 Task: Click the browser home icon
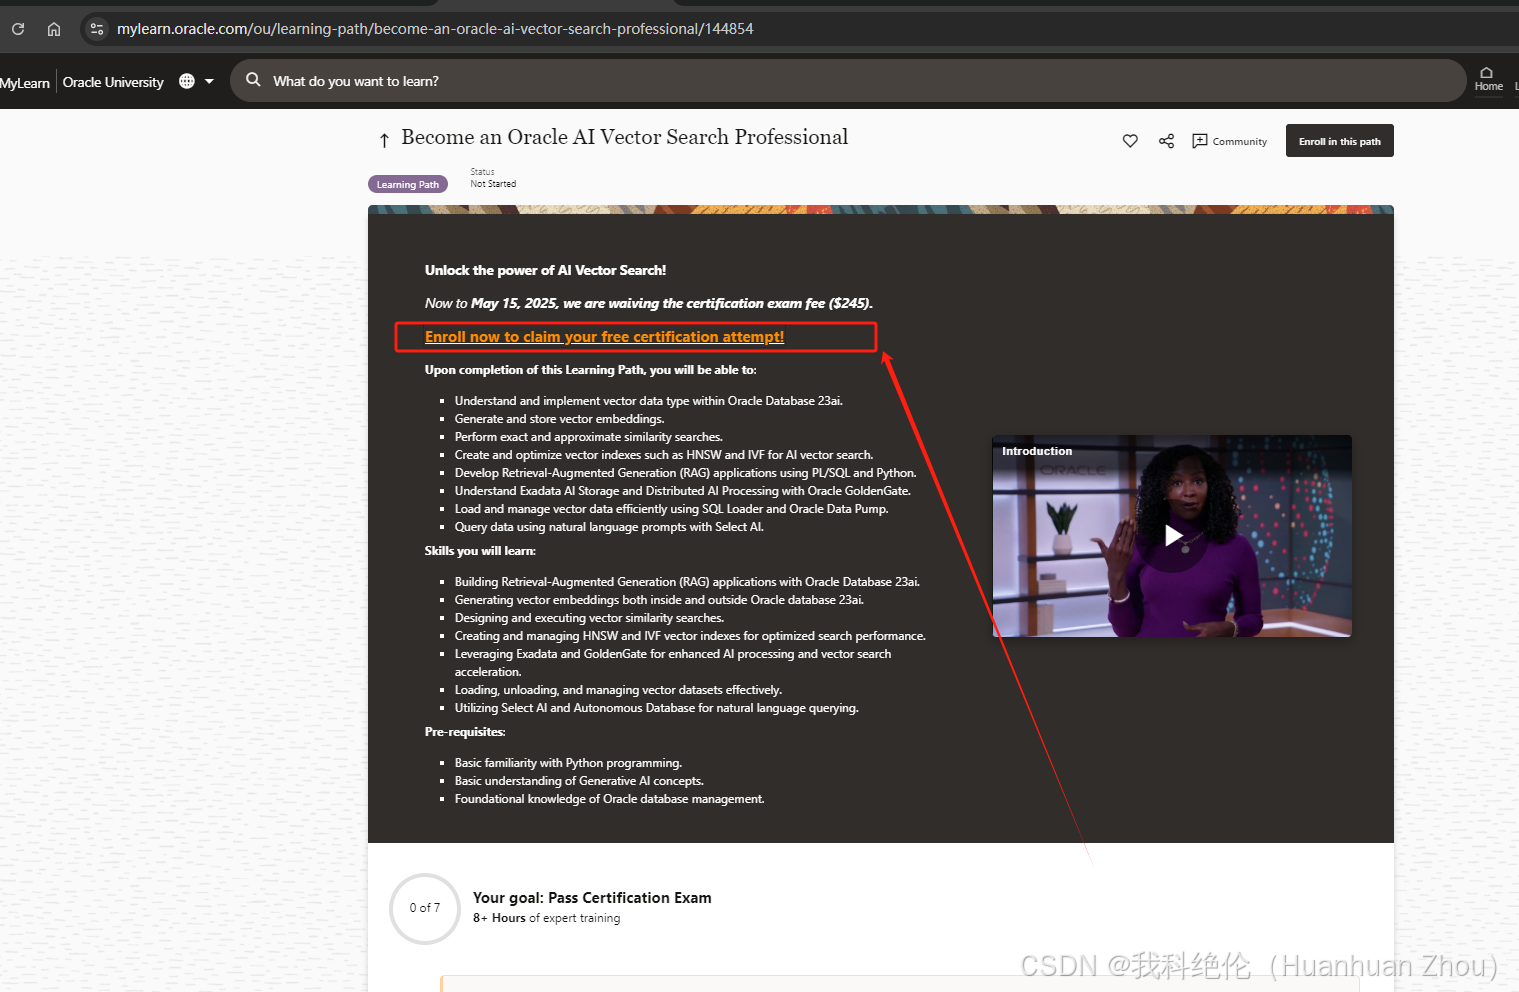click(54, 29)
